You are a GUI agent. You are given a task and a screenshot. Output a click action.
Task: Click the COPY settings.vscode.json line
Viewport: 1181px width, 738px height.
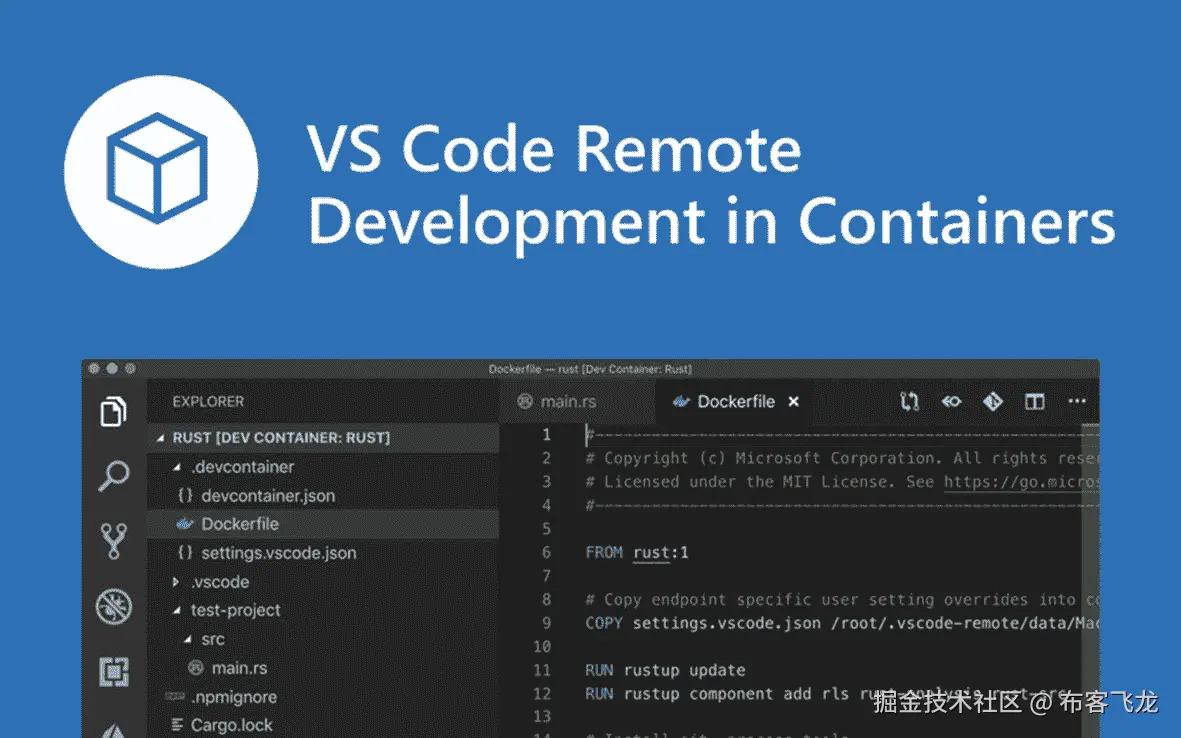[x=842, y=623]
